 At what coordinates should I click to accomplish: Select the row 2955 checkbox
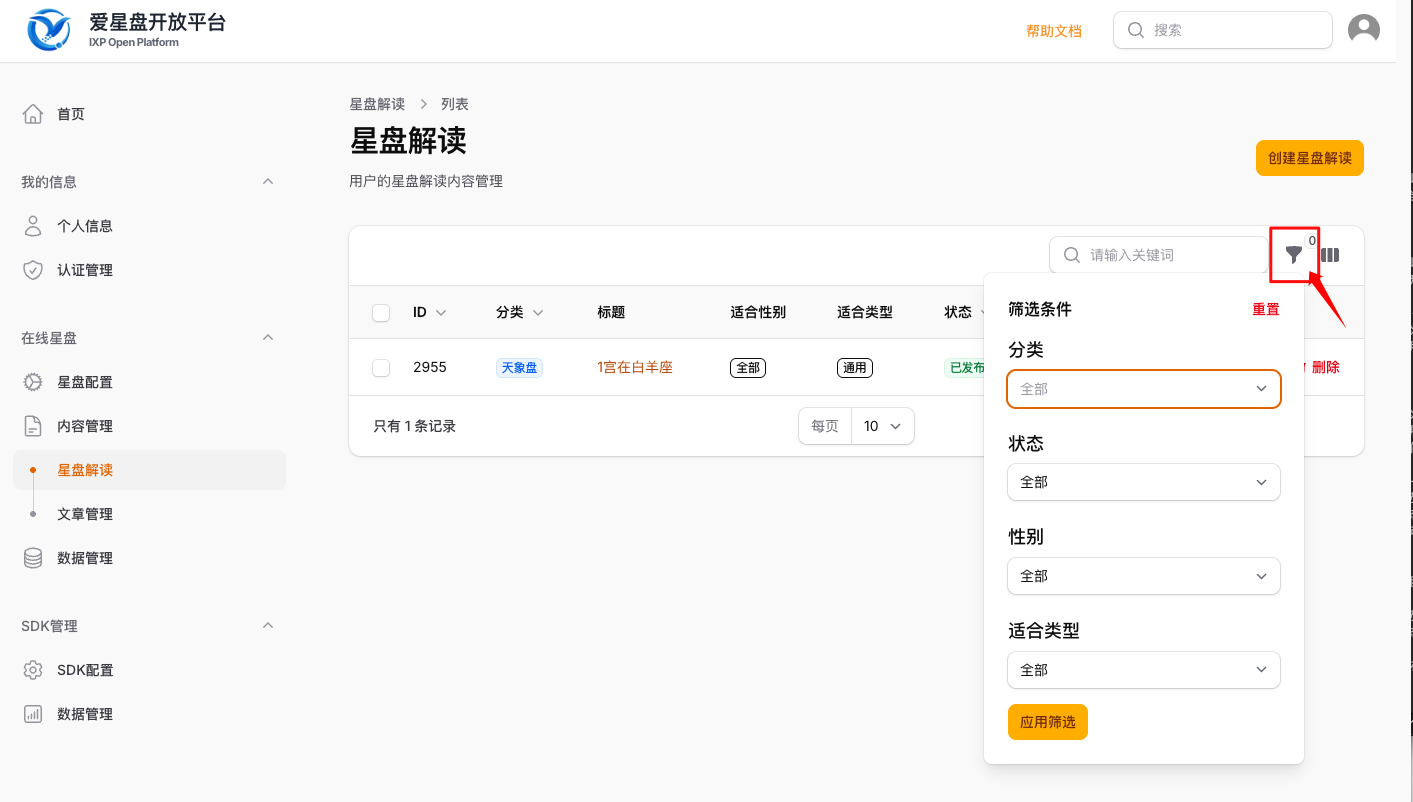pos(381,368)
